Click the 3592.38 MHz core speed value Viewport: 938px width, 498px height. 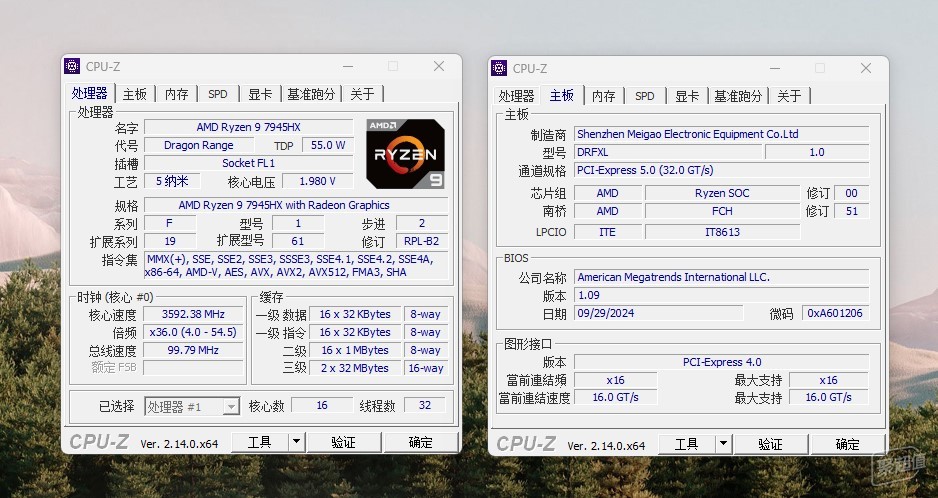pos(193,314)
